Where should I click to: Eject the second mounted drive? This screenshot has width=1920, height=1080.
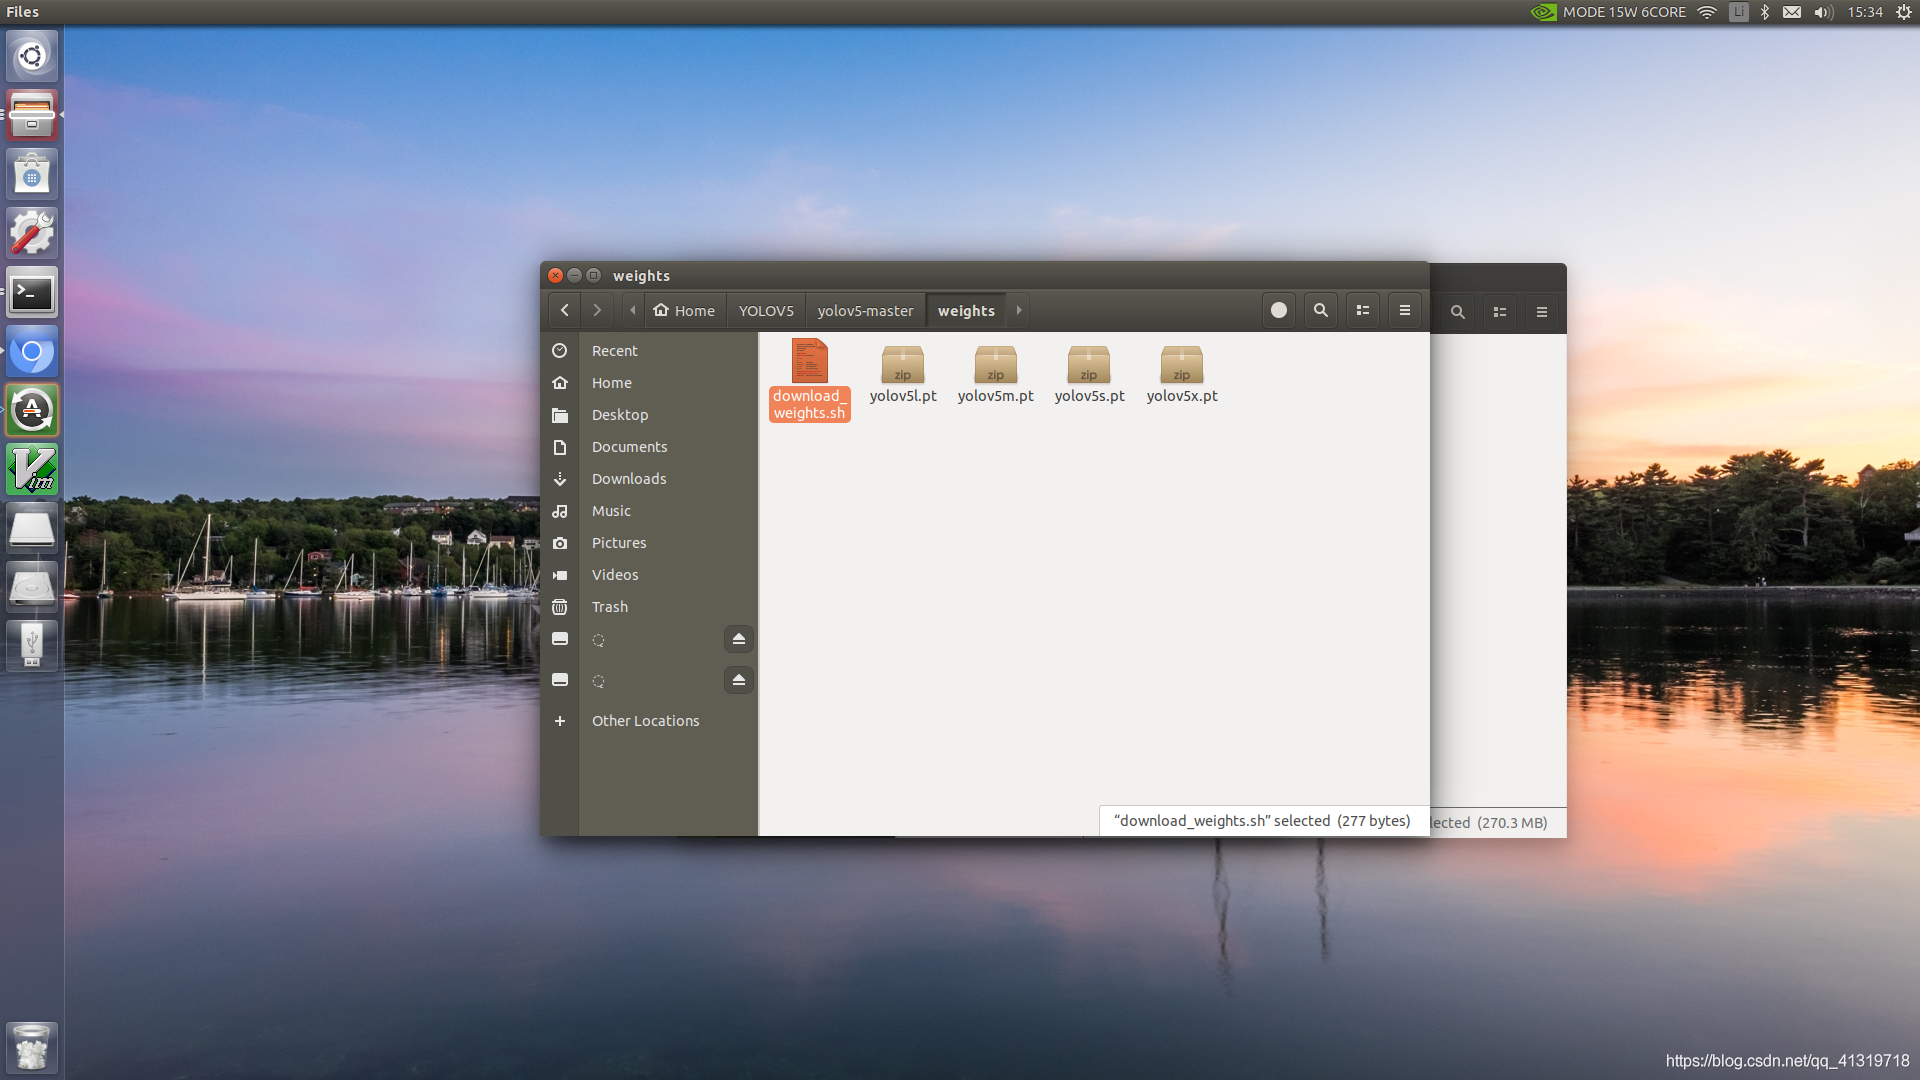[x=738, y=680]
